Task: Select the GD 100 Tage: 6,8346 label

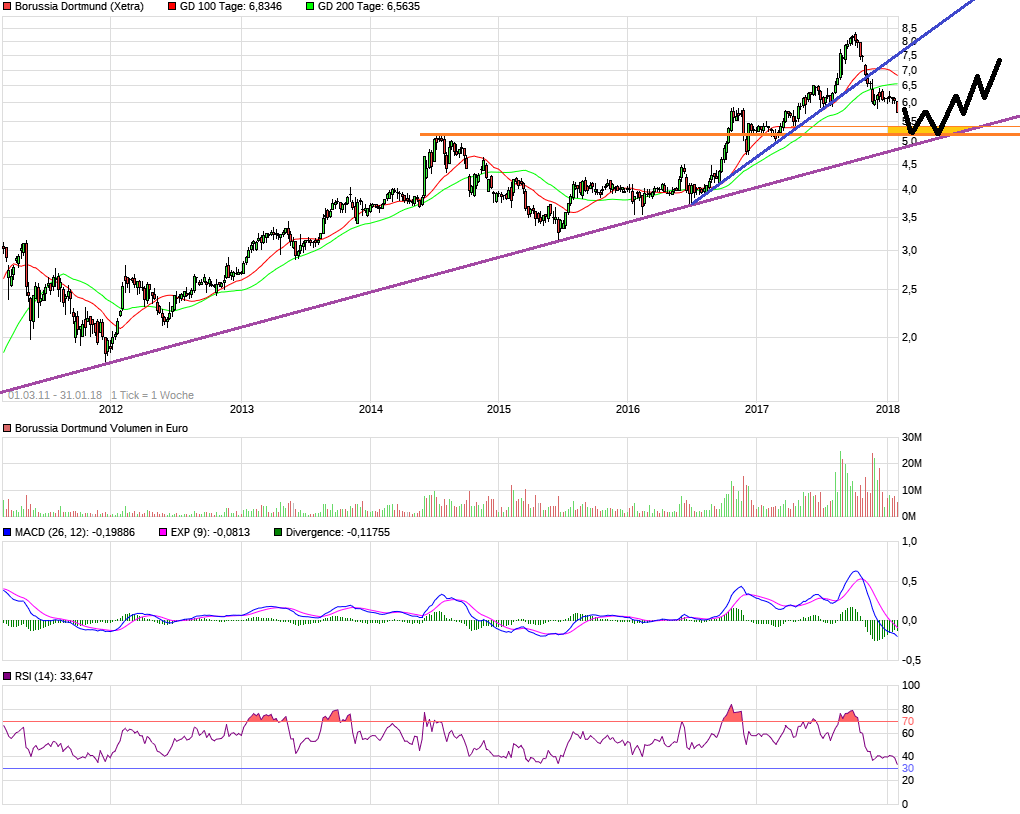Action: [x=231, y=7]
